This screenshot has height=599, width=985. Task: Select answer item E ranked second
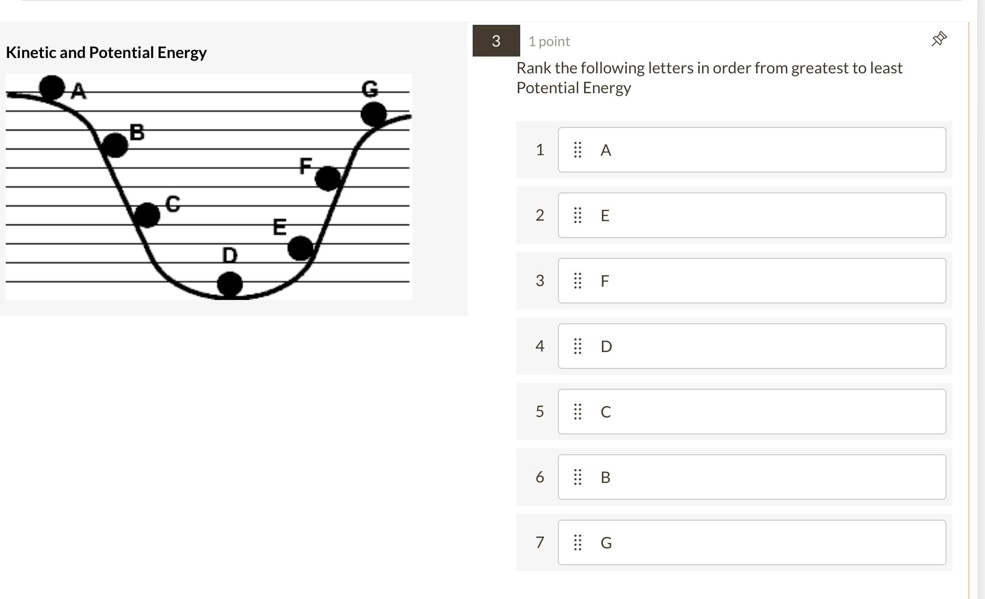click(x=751, y=214)
